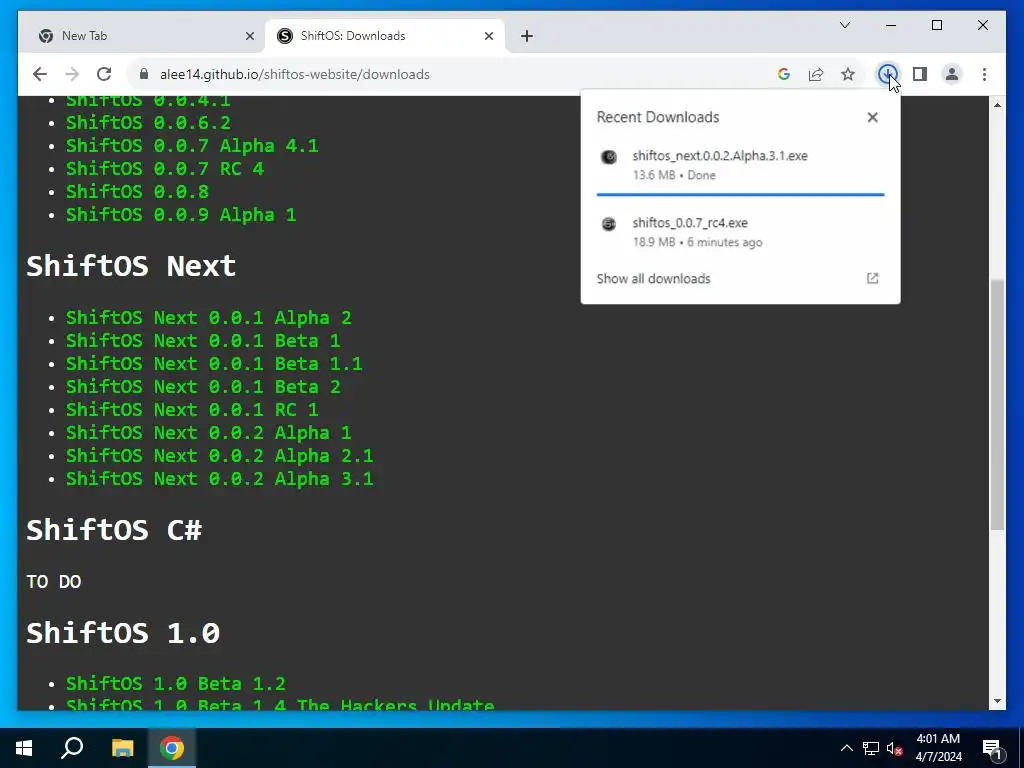This screenshot has width=1024, height=768.
Task: Click the scrollbar down arrow
Action: 997,701
